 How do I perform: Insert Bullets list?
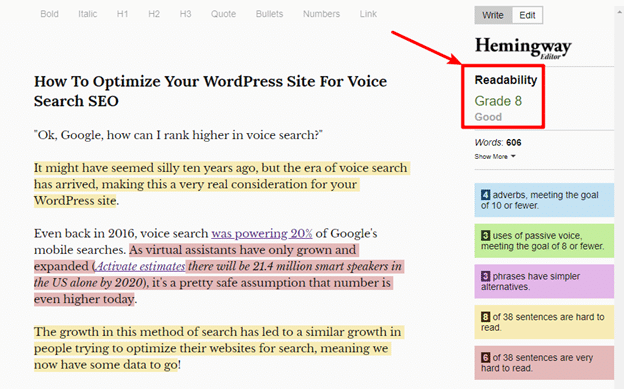tap(269, 14)
